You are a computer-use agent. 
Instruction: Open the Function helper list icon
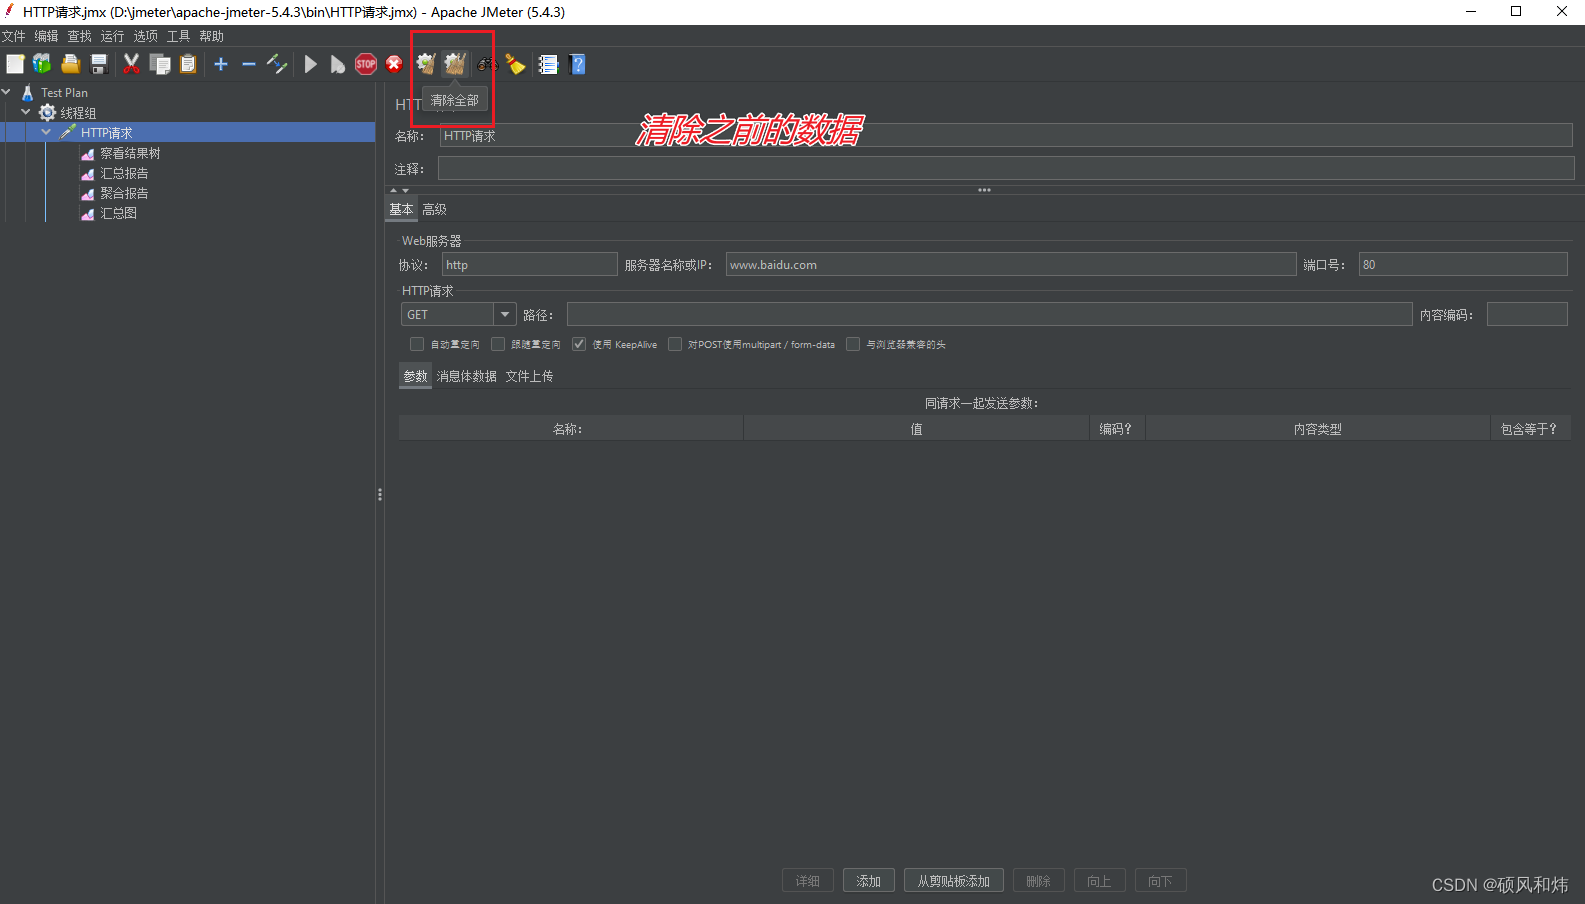pos(548,64)
